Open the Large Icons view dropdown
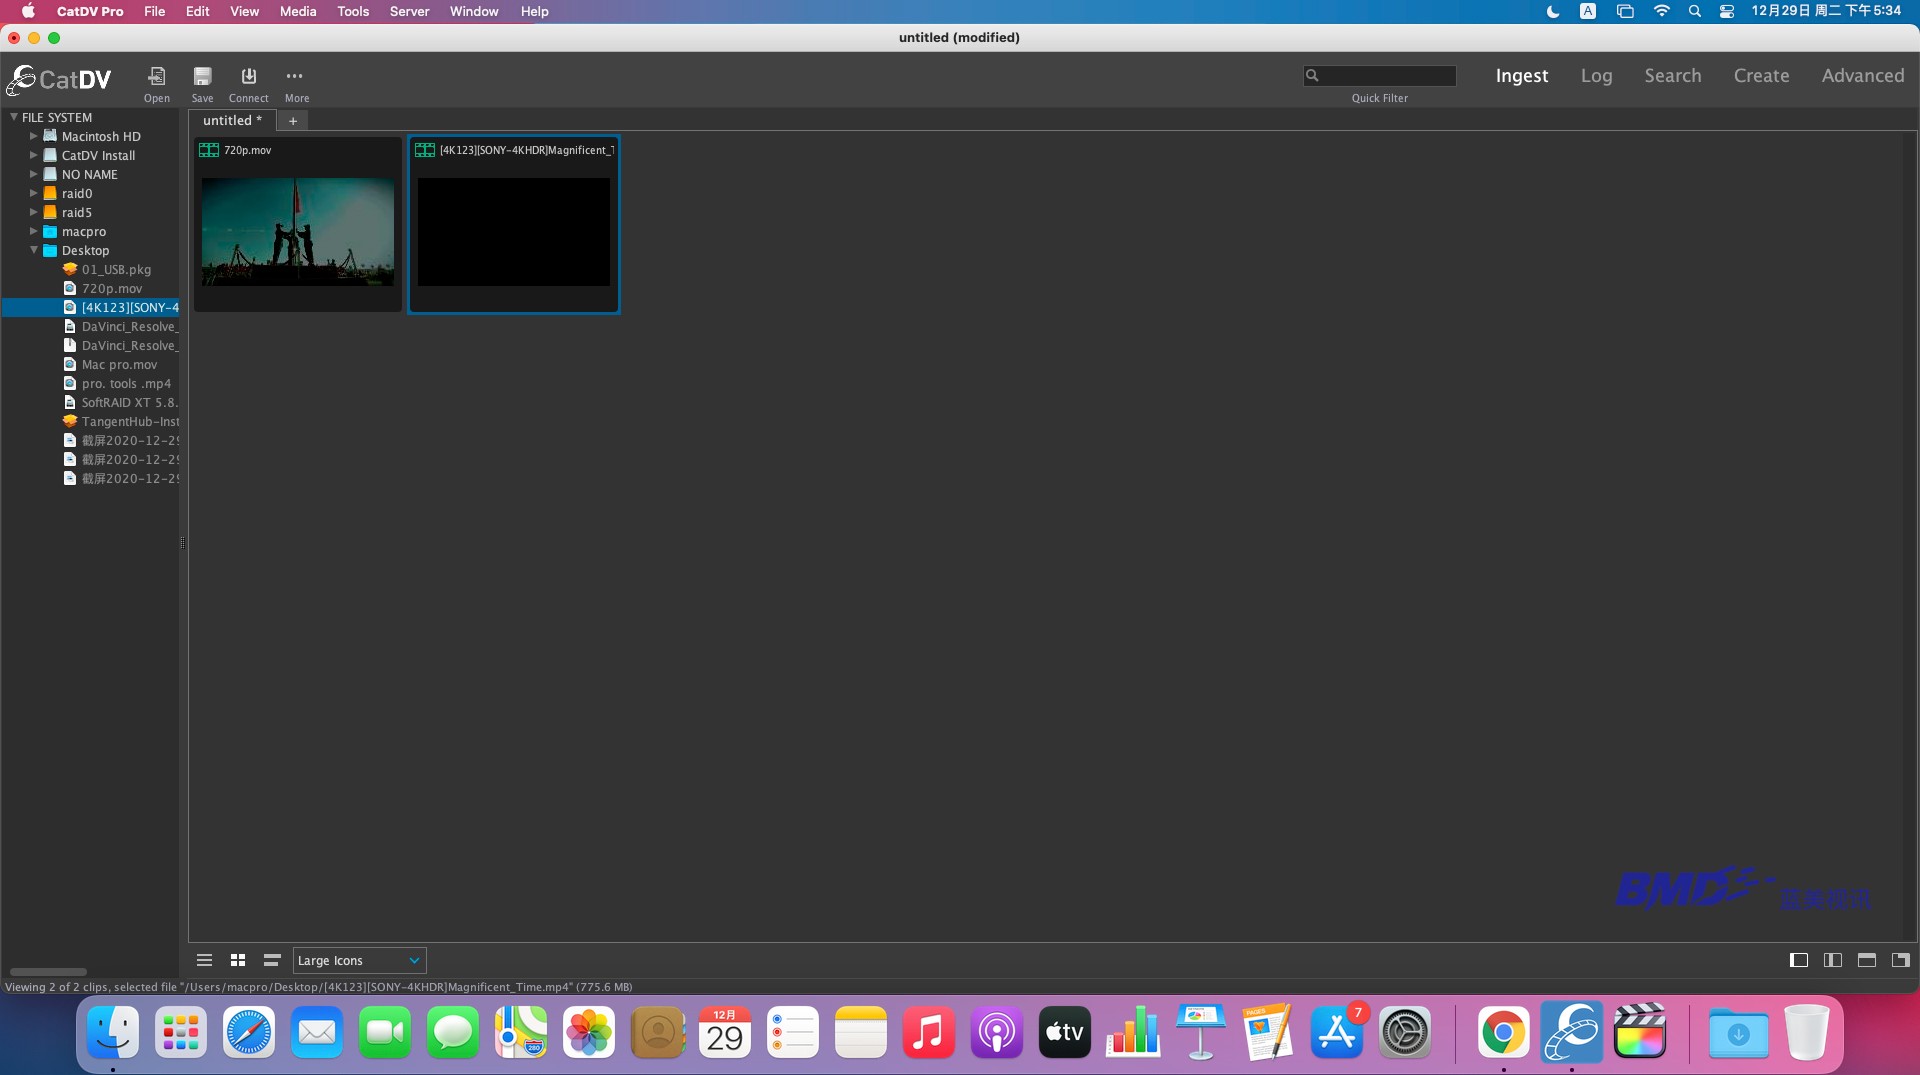The image size is (1920, 1075). pos(359,960)
